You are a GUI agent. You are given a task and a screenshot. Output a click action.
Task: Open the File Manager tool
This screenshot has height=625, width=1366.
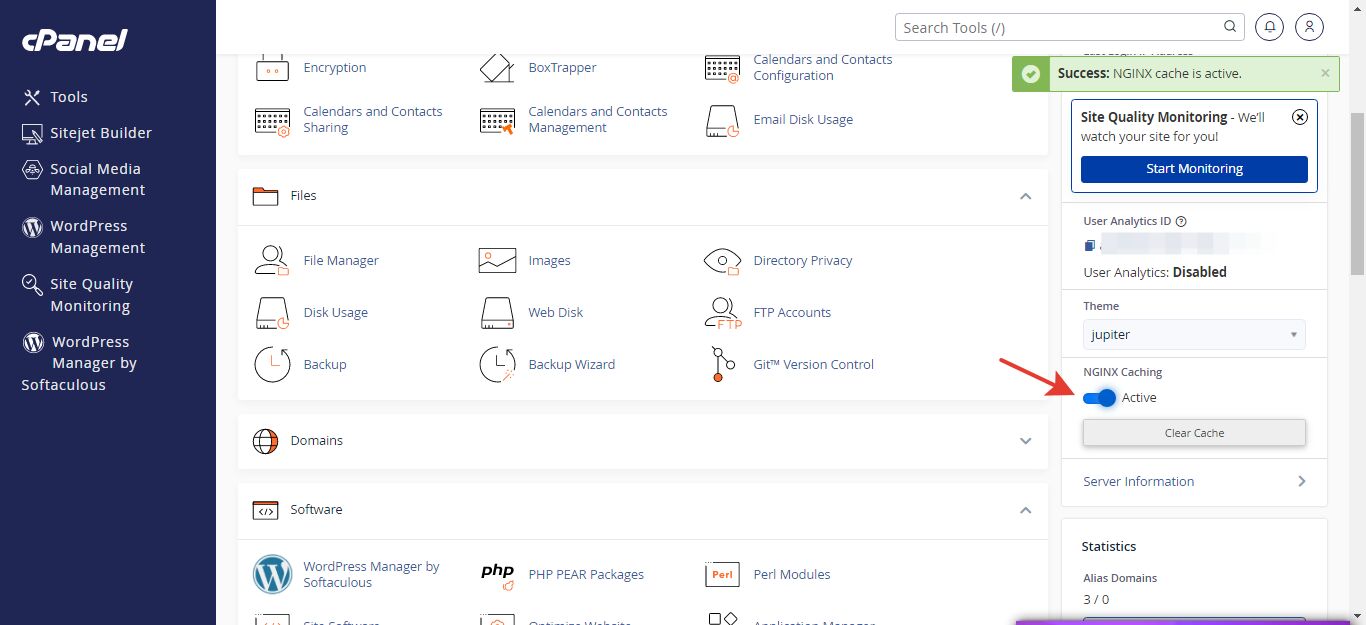point(340,260)
